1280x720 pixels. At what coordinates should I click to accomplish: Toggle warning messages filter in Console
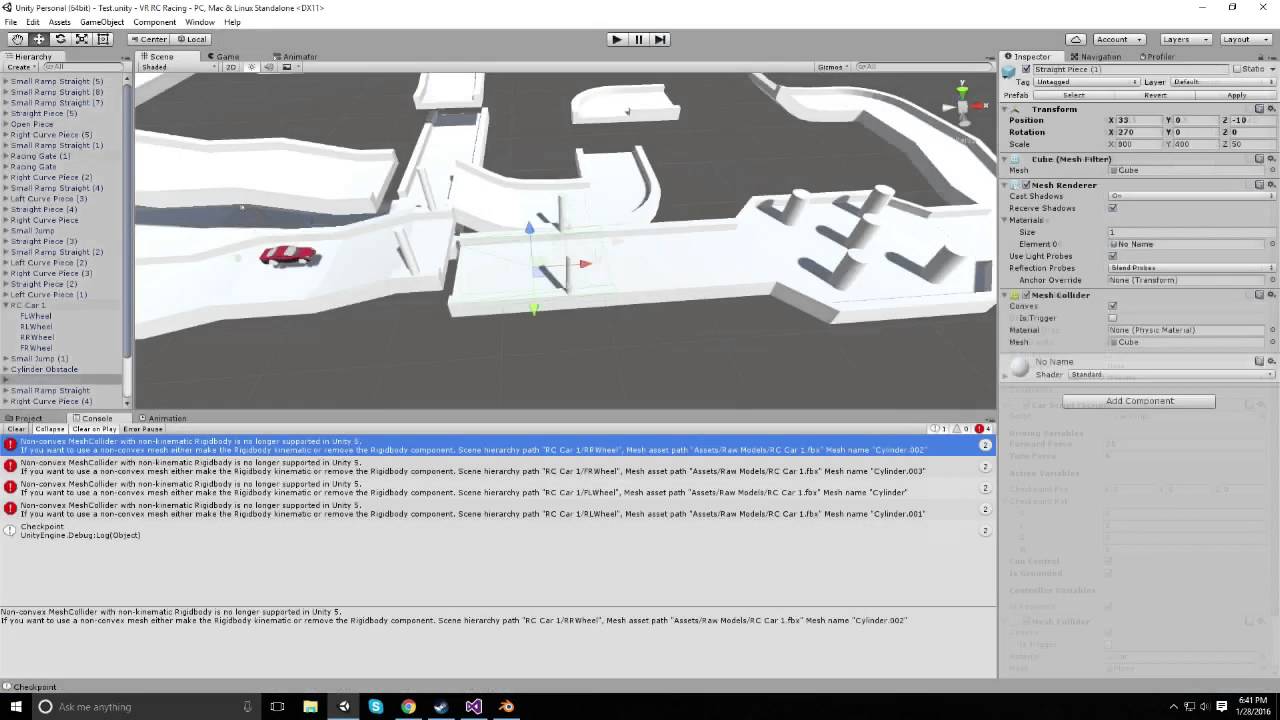pos(960,429)
